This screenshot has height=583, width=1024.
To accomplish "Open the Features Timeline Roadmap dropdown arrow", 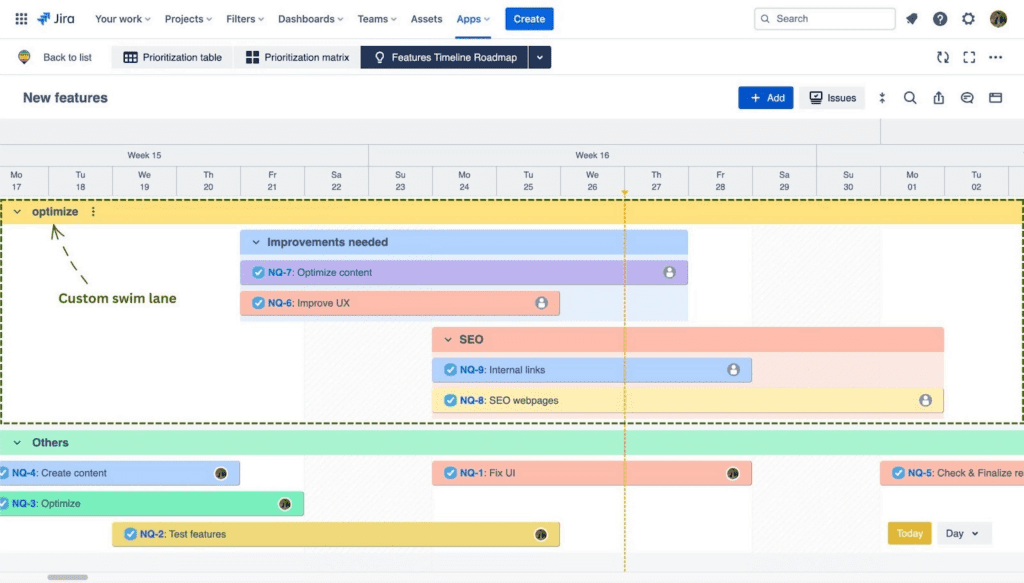I will (539, 57).
